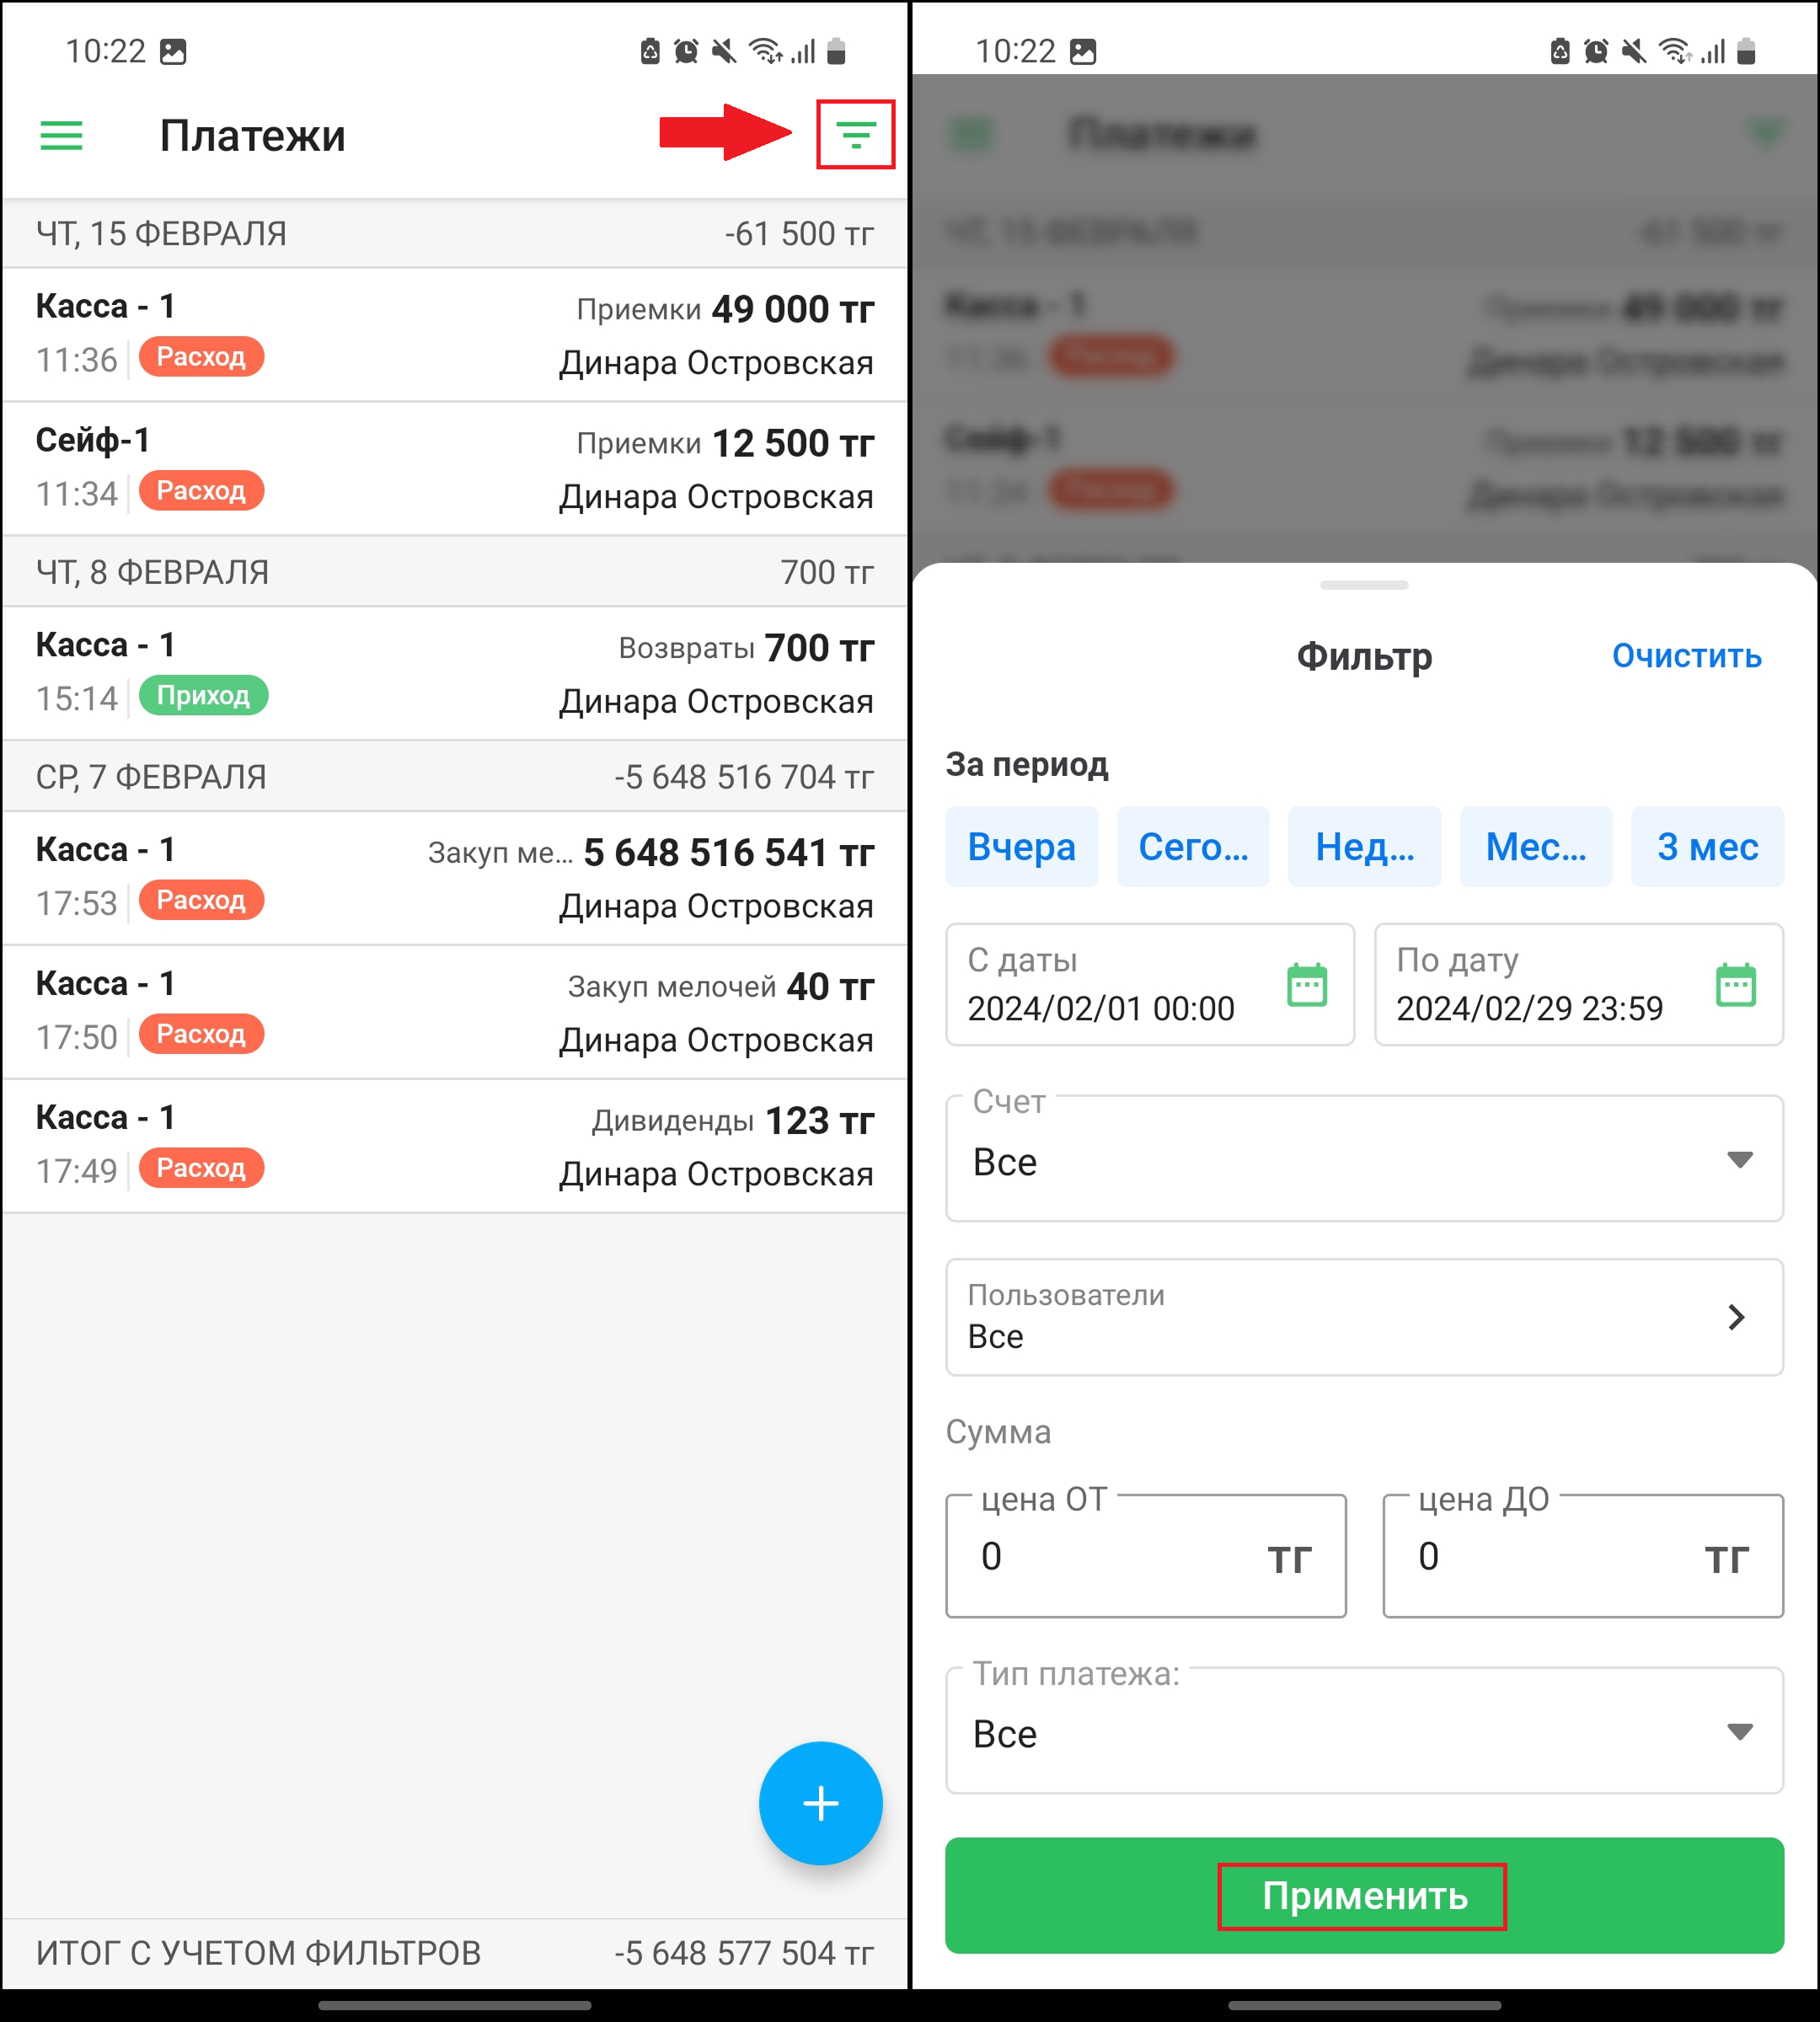The width and height of the screenshot is (1820, 2022).
Task: Tap the Очистить link
Action: click(x=1686, y=656)
